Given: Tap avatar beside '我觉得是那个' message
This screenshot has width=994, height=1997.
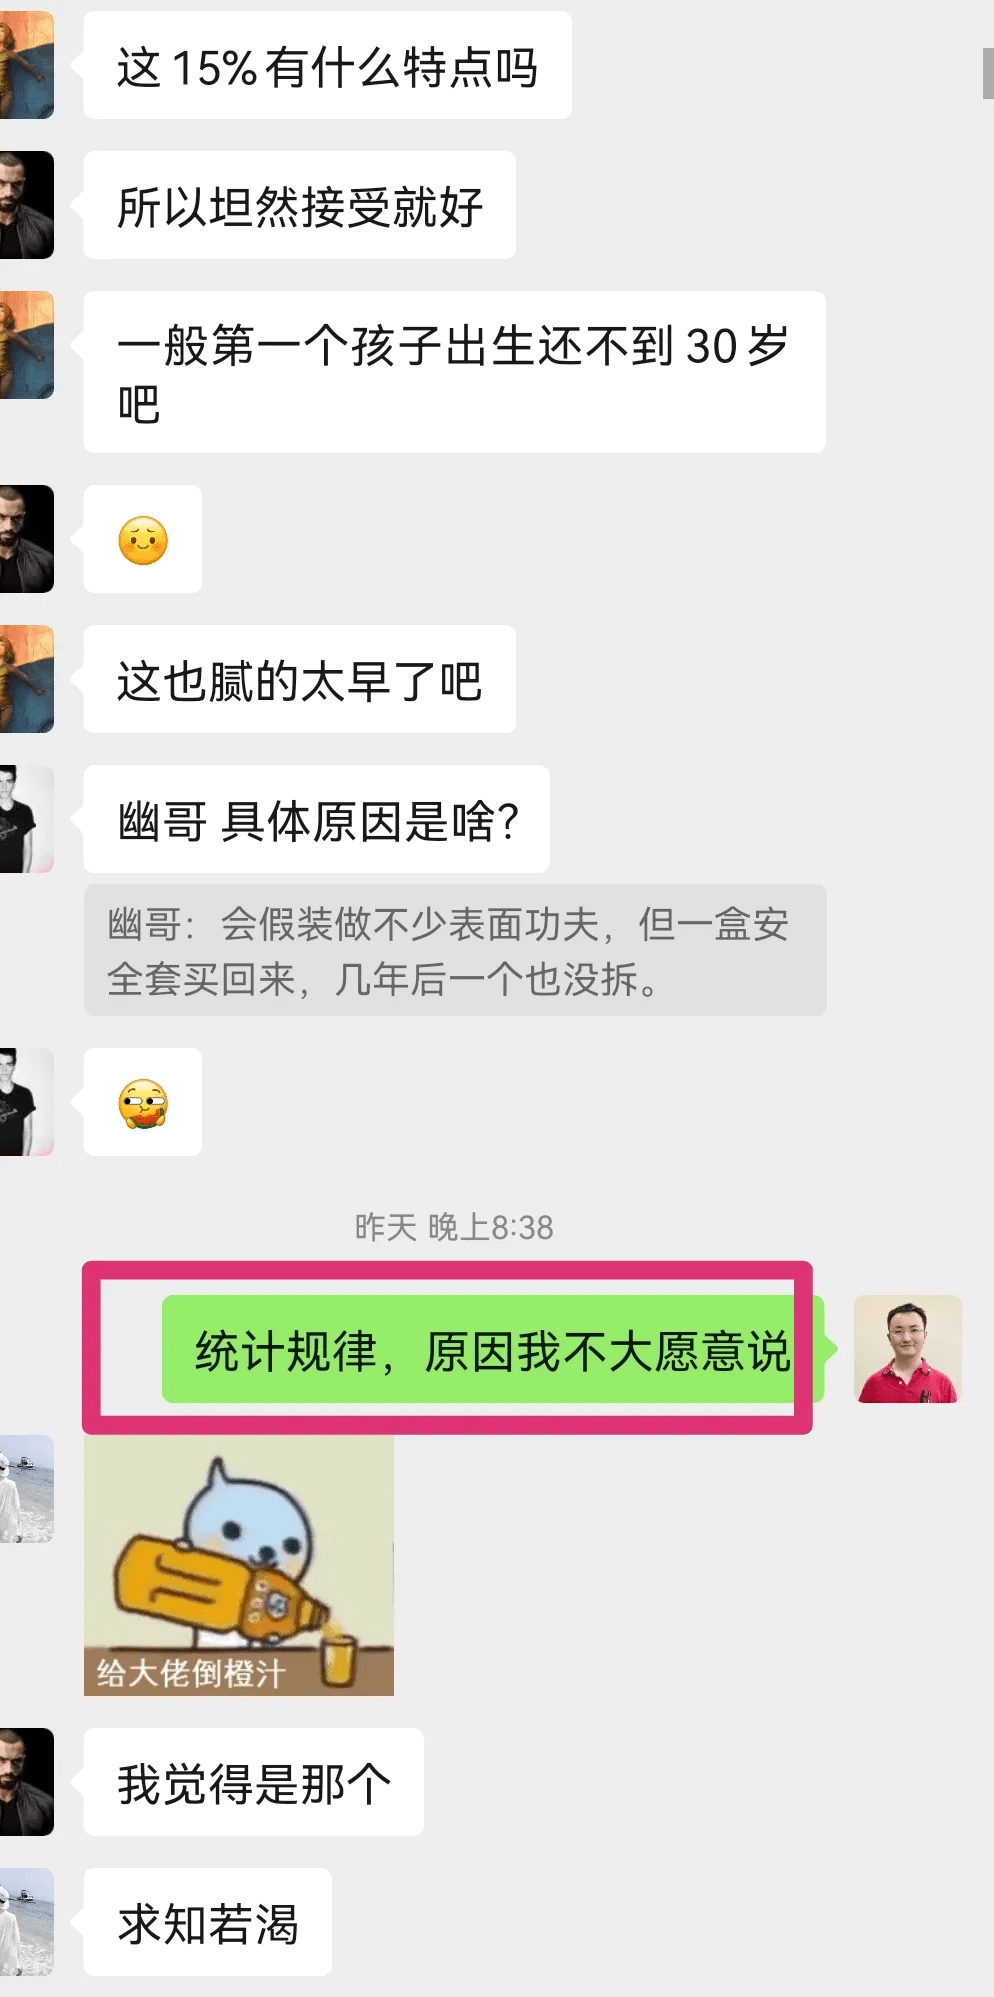Looking at the screenshot, I should pos(27,1782).
